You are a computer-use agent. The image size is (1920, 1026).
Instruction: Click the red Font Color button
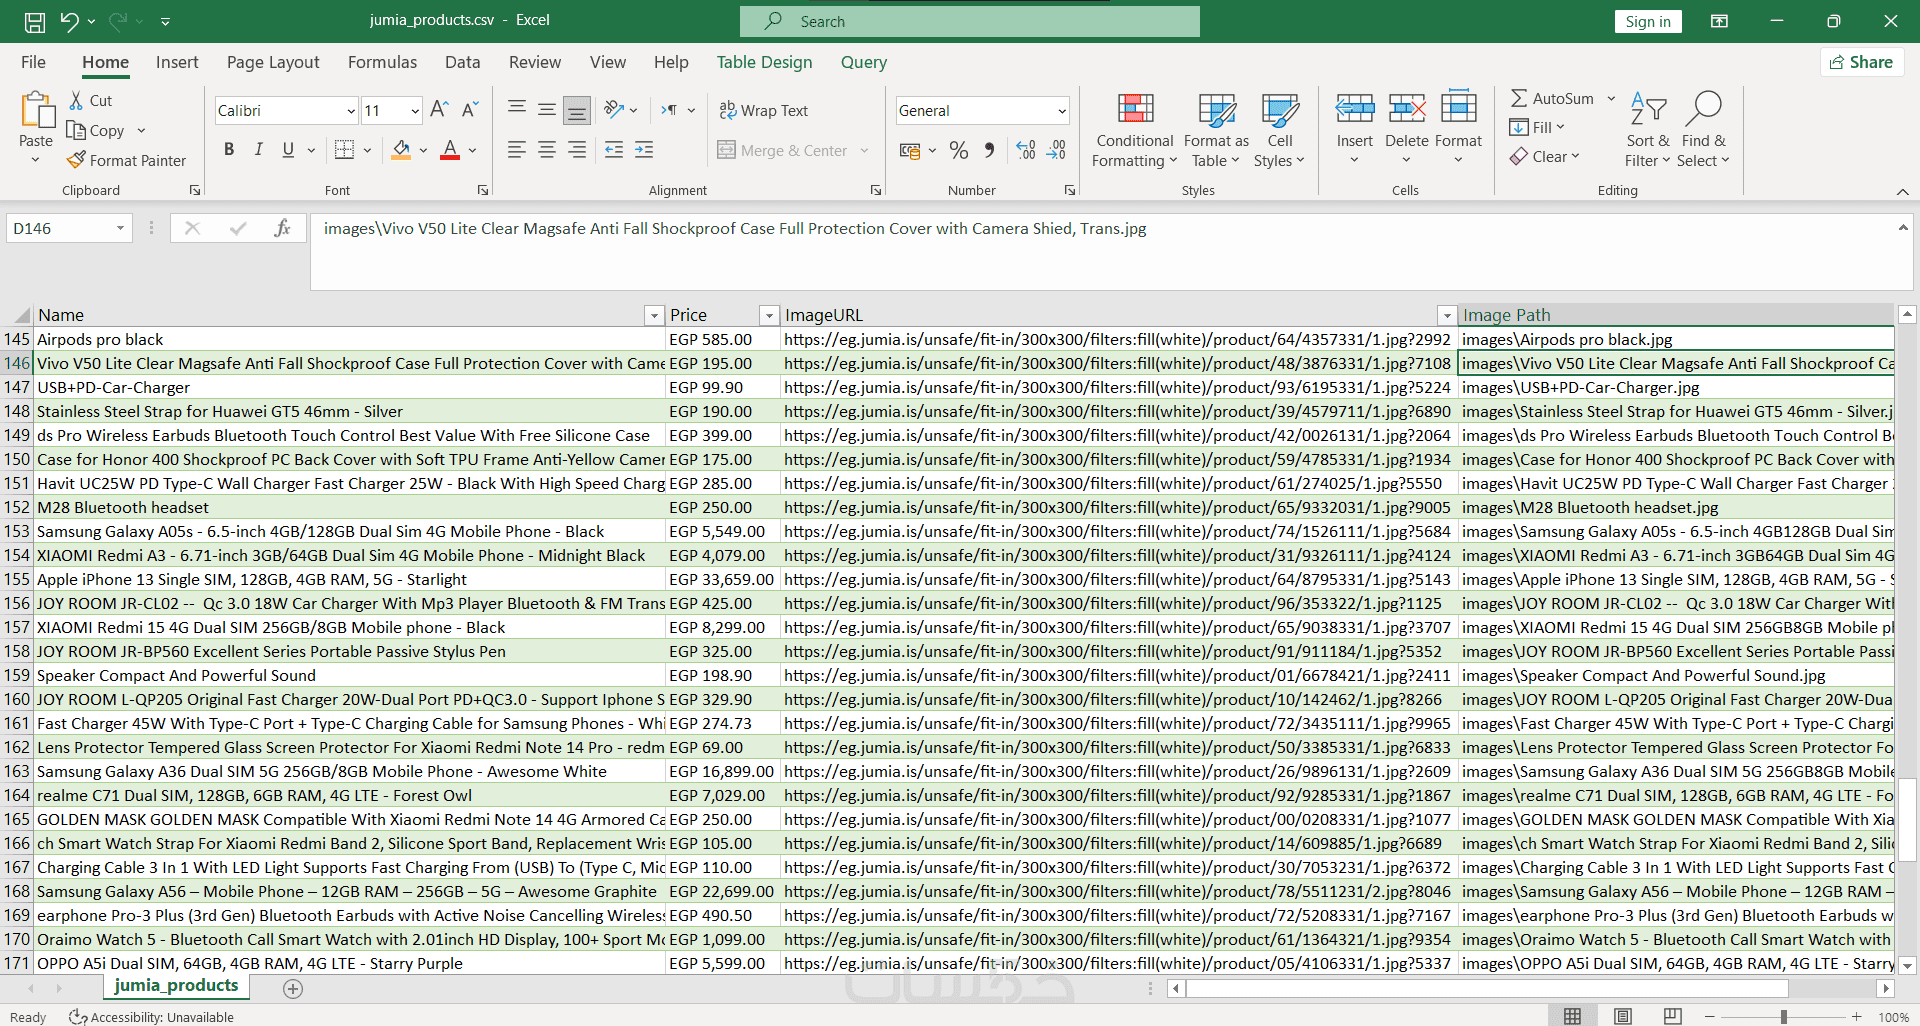point(451,150)
